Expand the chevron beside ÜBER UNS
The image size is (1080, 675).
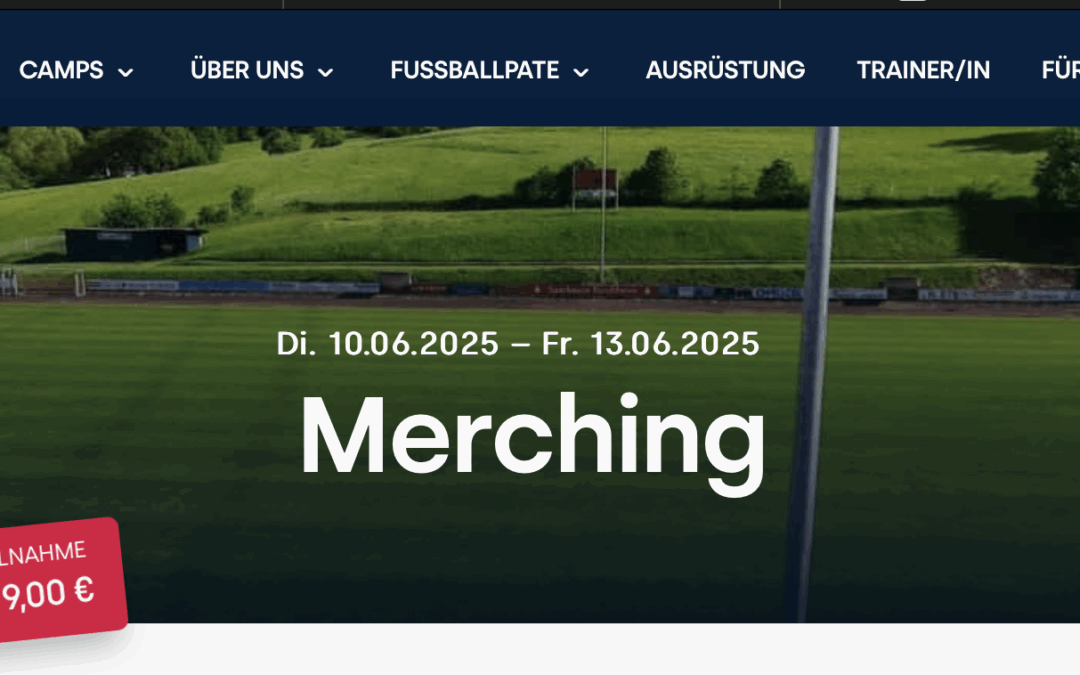[x=325, y=72]
